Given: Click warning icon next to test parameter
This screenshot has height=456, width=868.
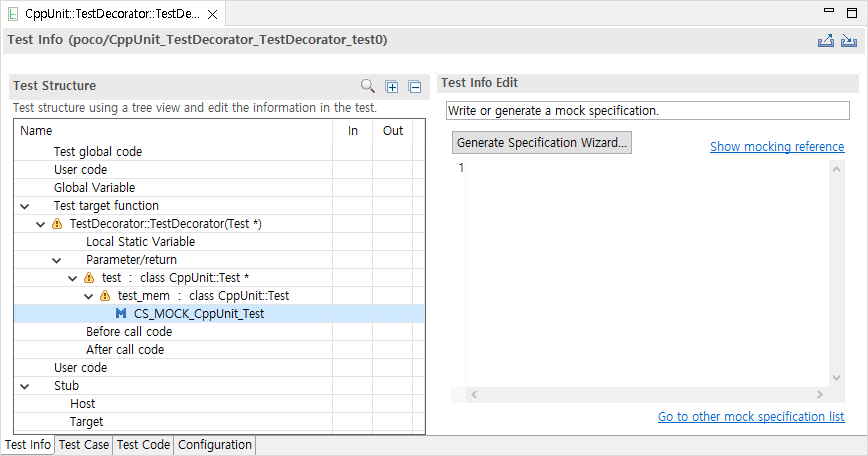Looking at the screenshot, I should (89, 278).
